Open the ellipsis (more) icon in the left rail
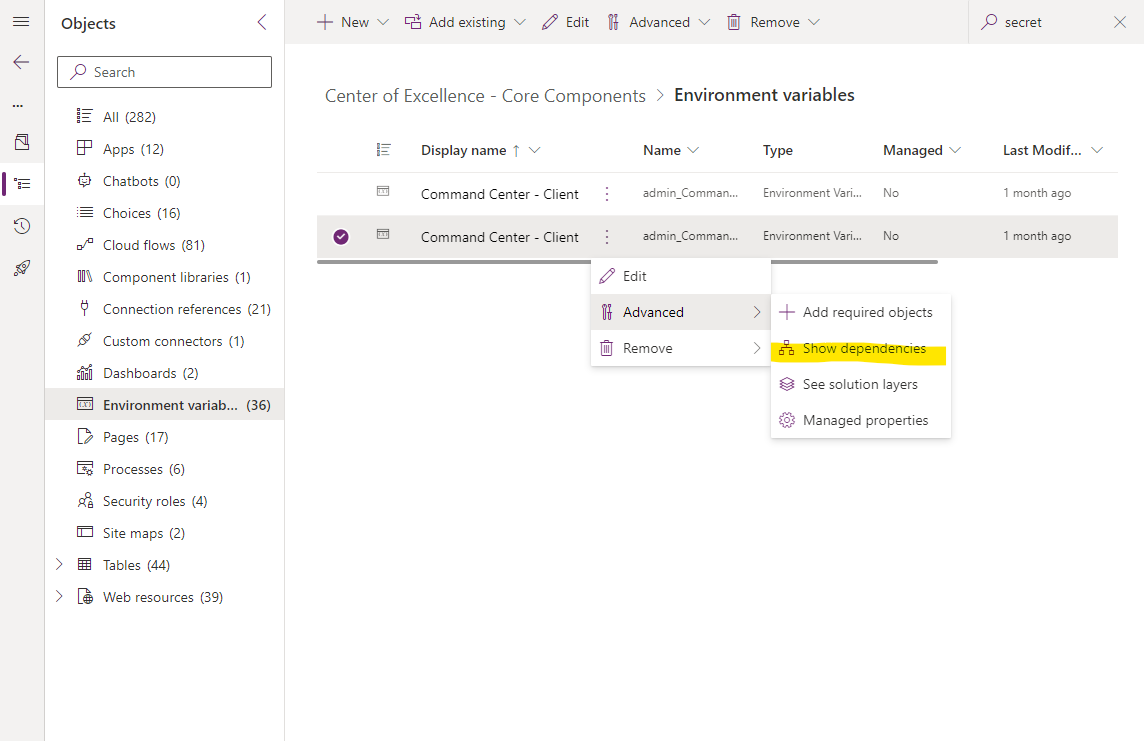Image resolution: width=1144 pixels, height=741 pixels. tap(21, 104)
